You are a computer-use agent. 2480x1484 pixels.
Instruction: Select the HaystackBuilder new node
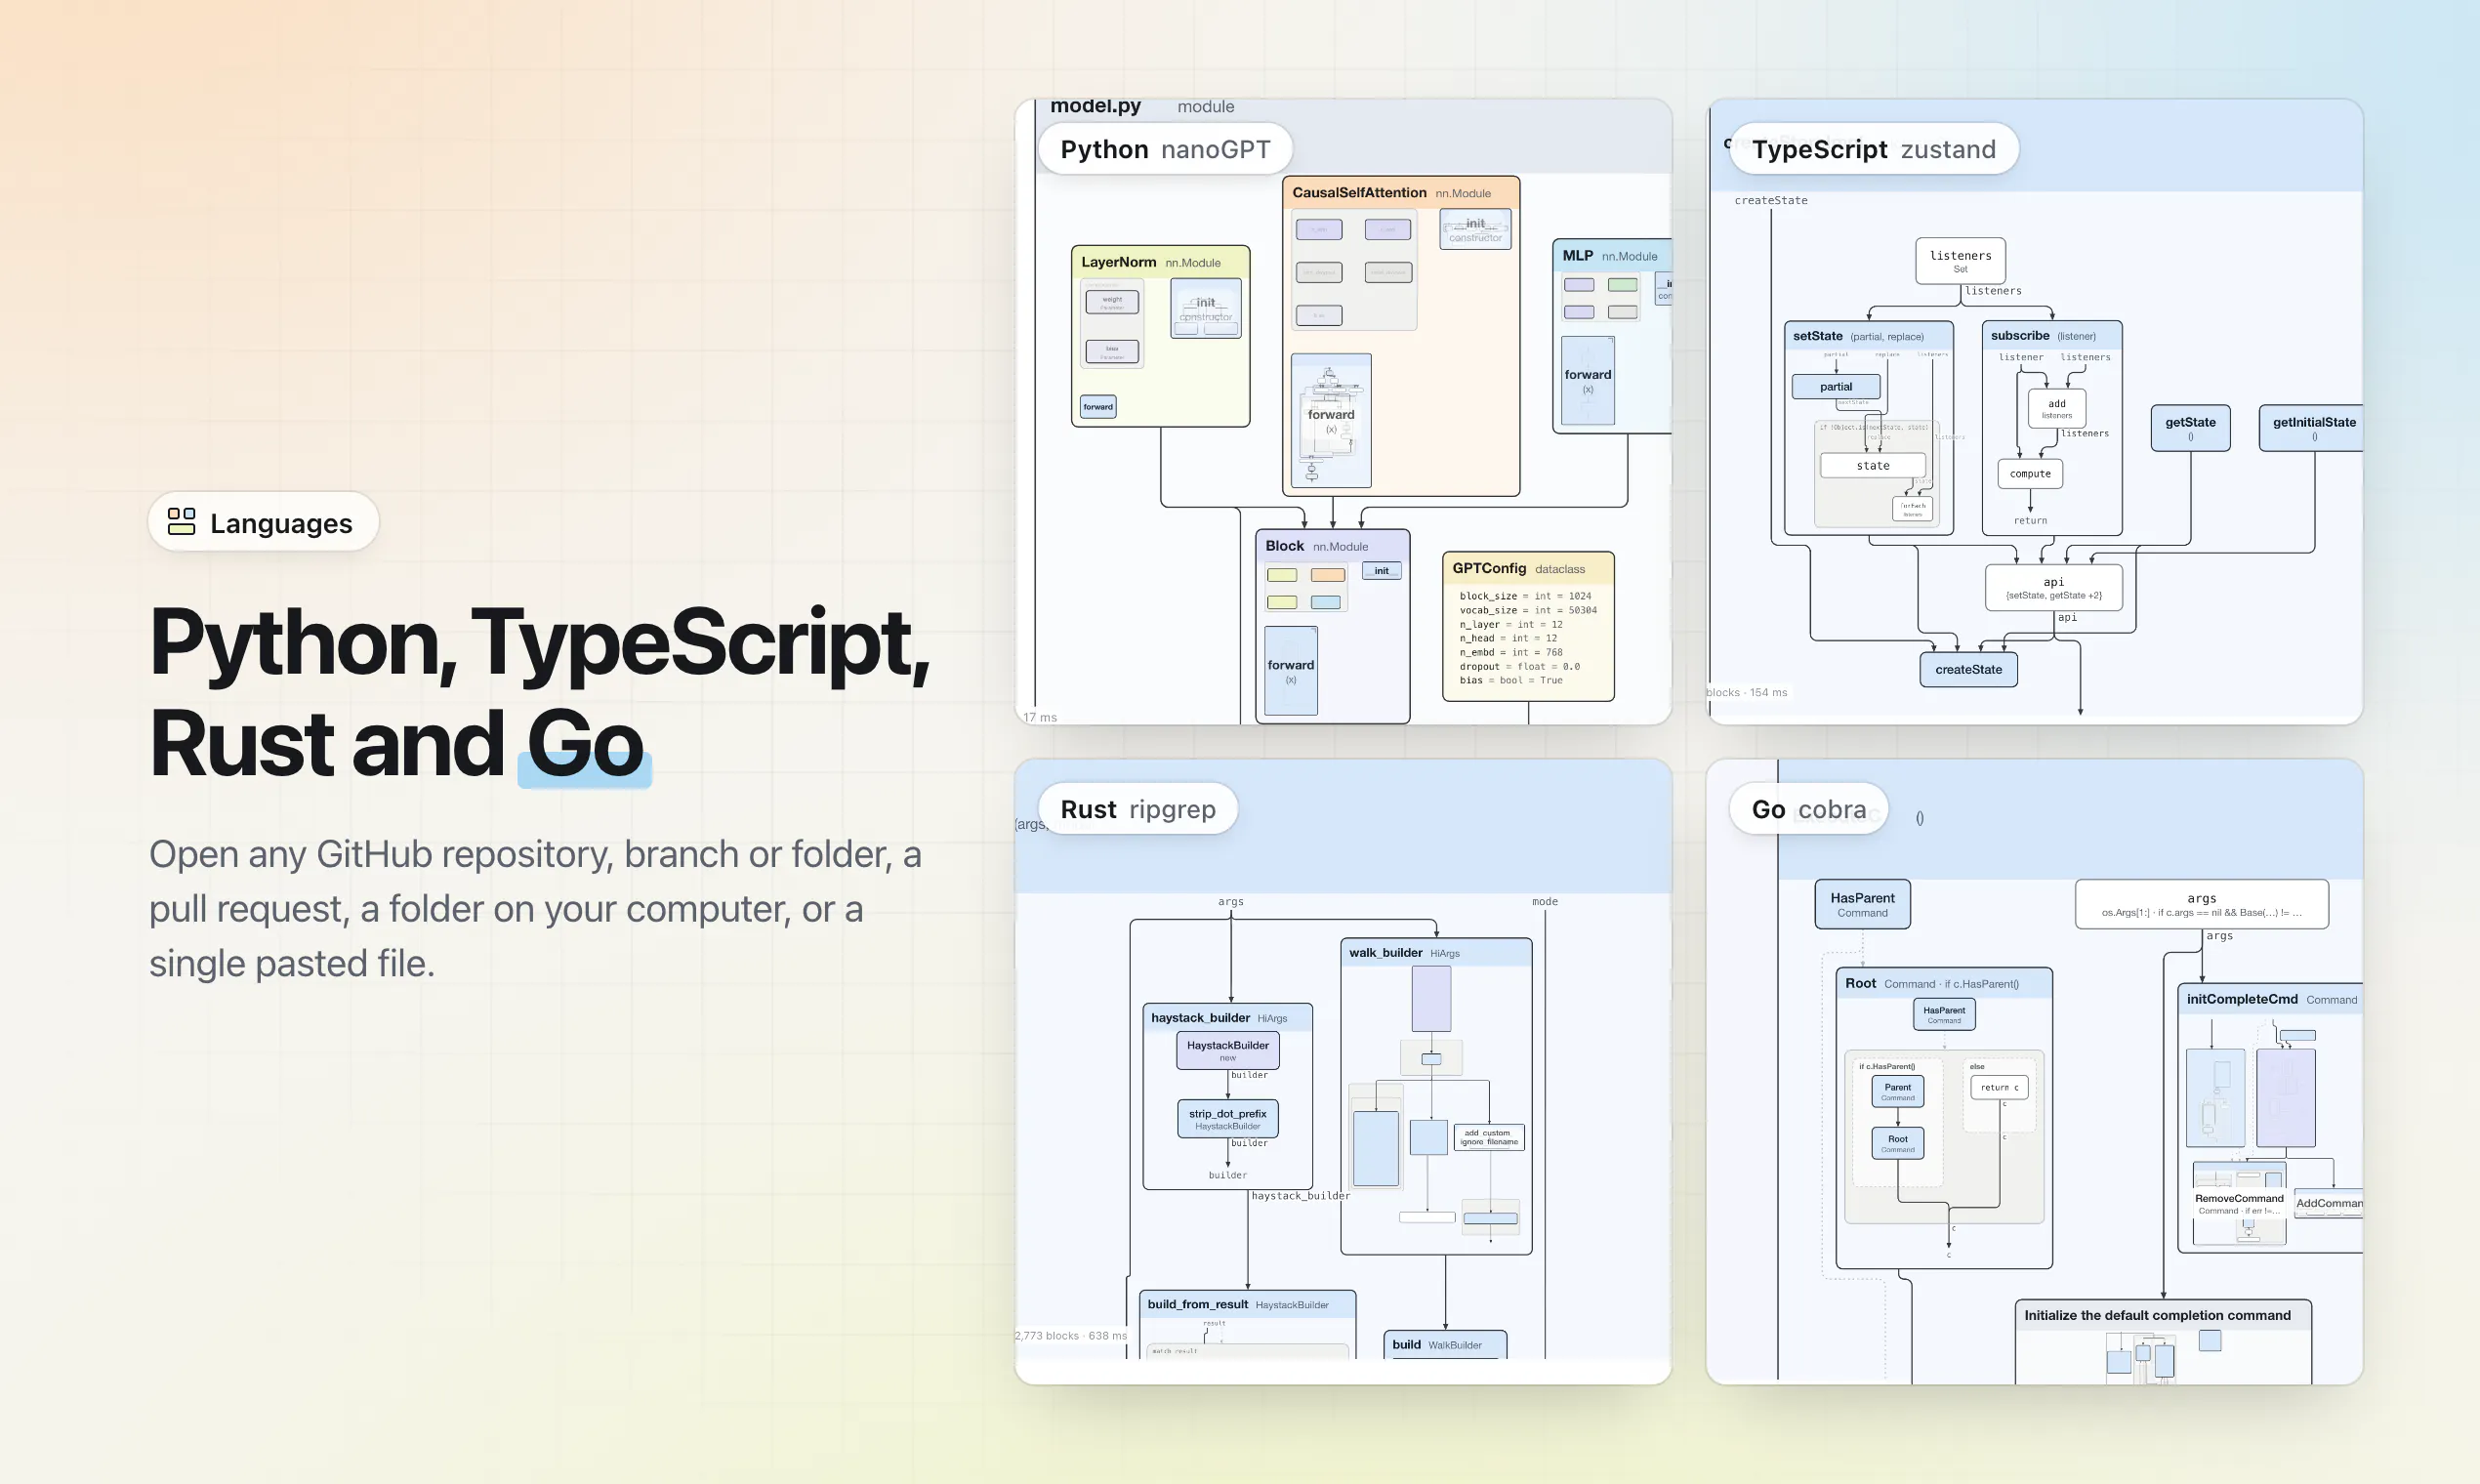tap(1227, 1050)
